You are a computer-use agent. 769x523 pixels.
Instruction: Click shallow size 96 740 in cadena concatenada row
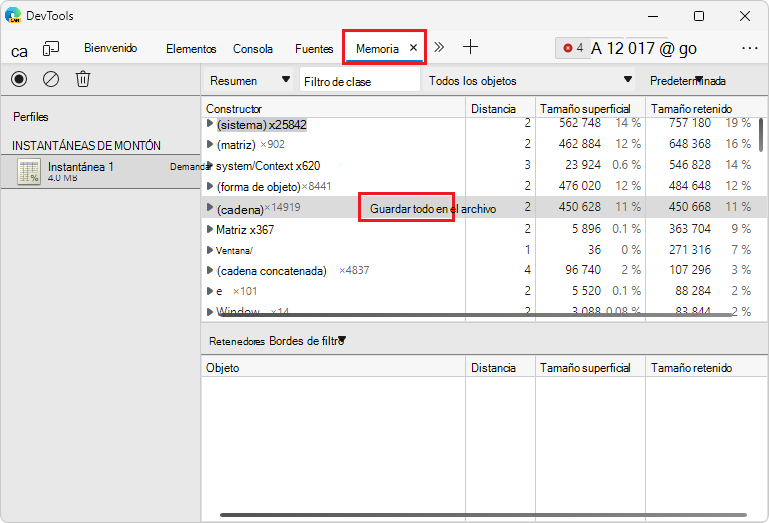click(583, 270)
